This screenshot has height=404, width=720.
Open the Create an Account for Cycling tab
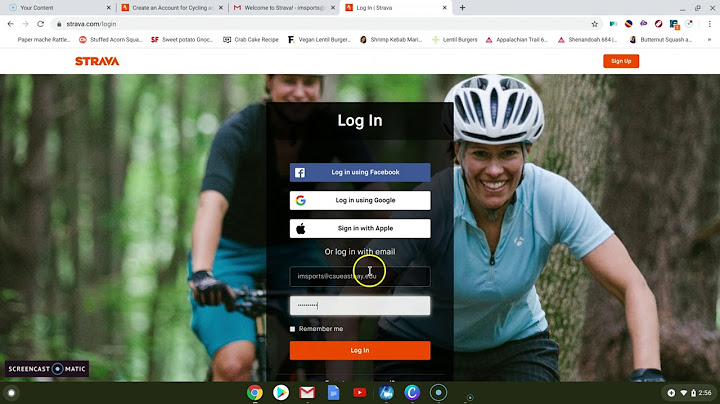click(172, 8)
